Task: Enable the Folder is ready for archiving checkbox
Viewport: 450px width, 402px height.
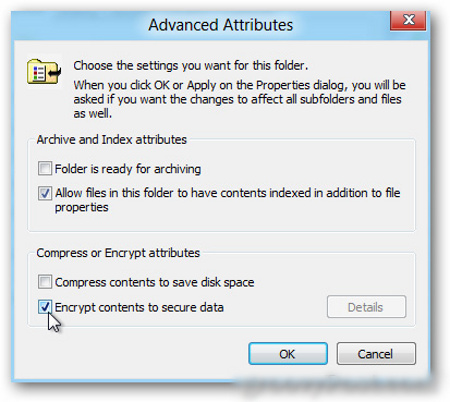Action: [45, 168]
